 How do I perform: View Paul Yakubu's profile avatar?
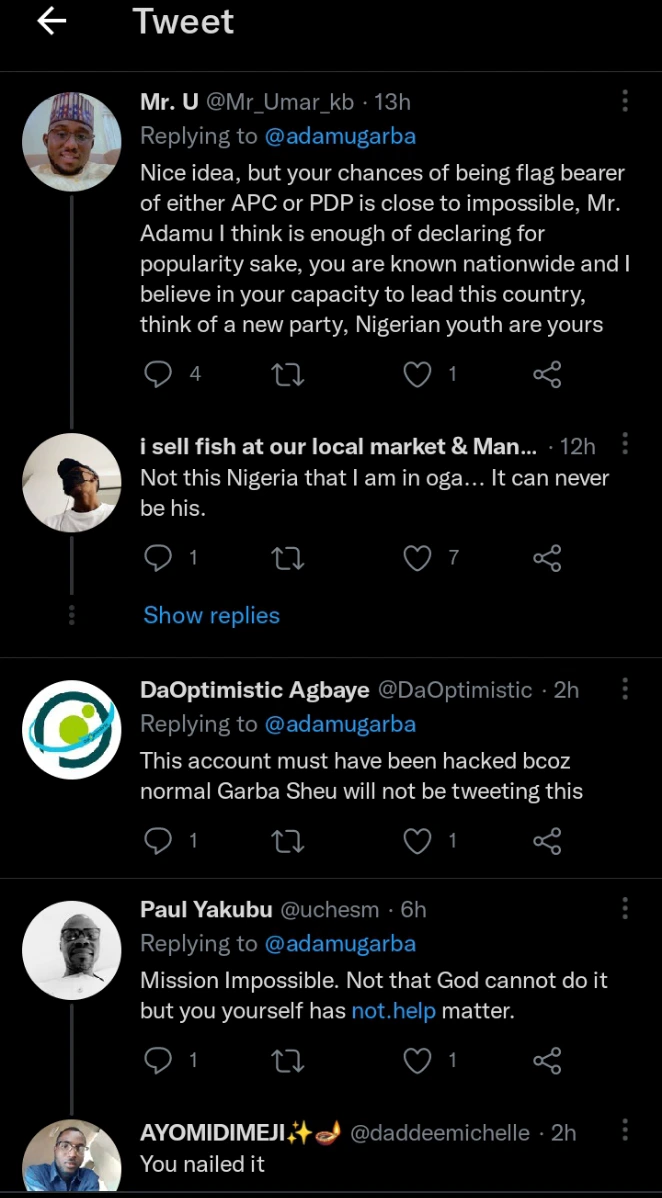click(x=71, y=949)
